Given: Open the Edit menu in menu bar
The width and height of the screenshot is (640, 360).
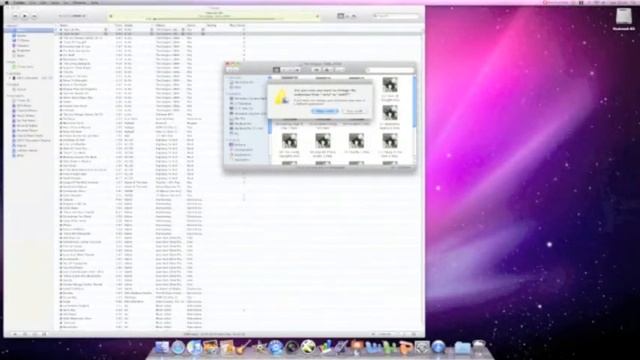Looking at the screenshot, I should point(43,2).
